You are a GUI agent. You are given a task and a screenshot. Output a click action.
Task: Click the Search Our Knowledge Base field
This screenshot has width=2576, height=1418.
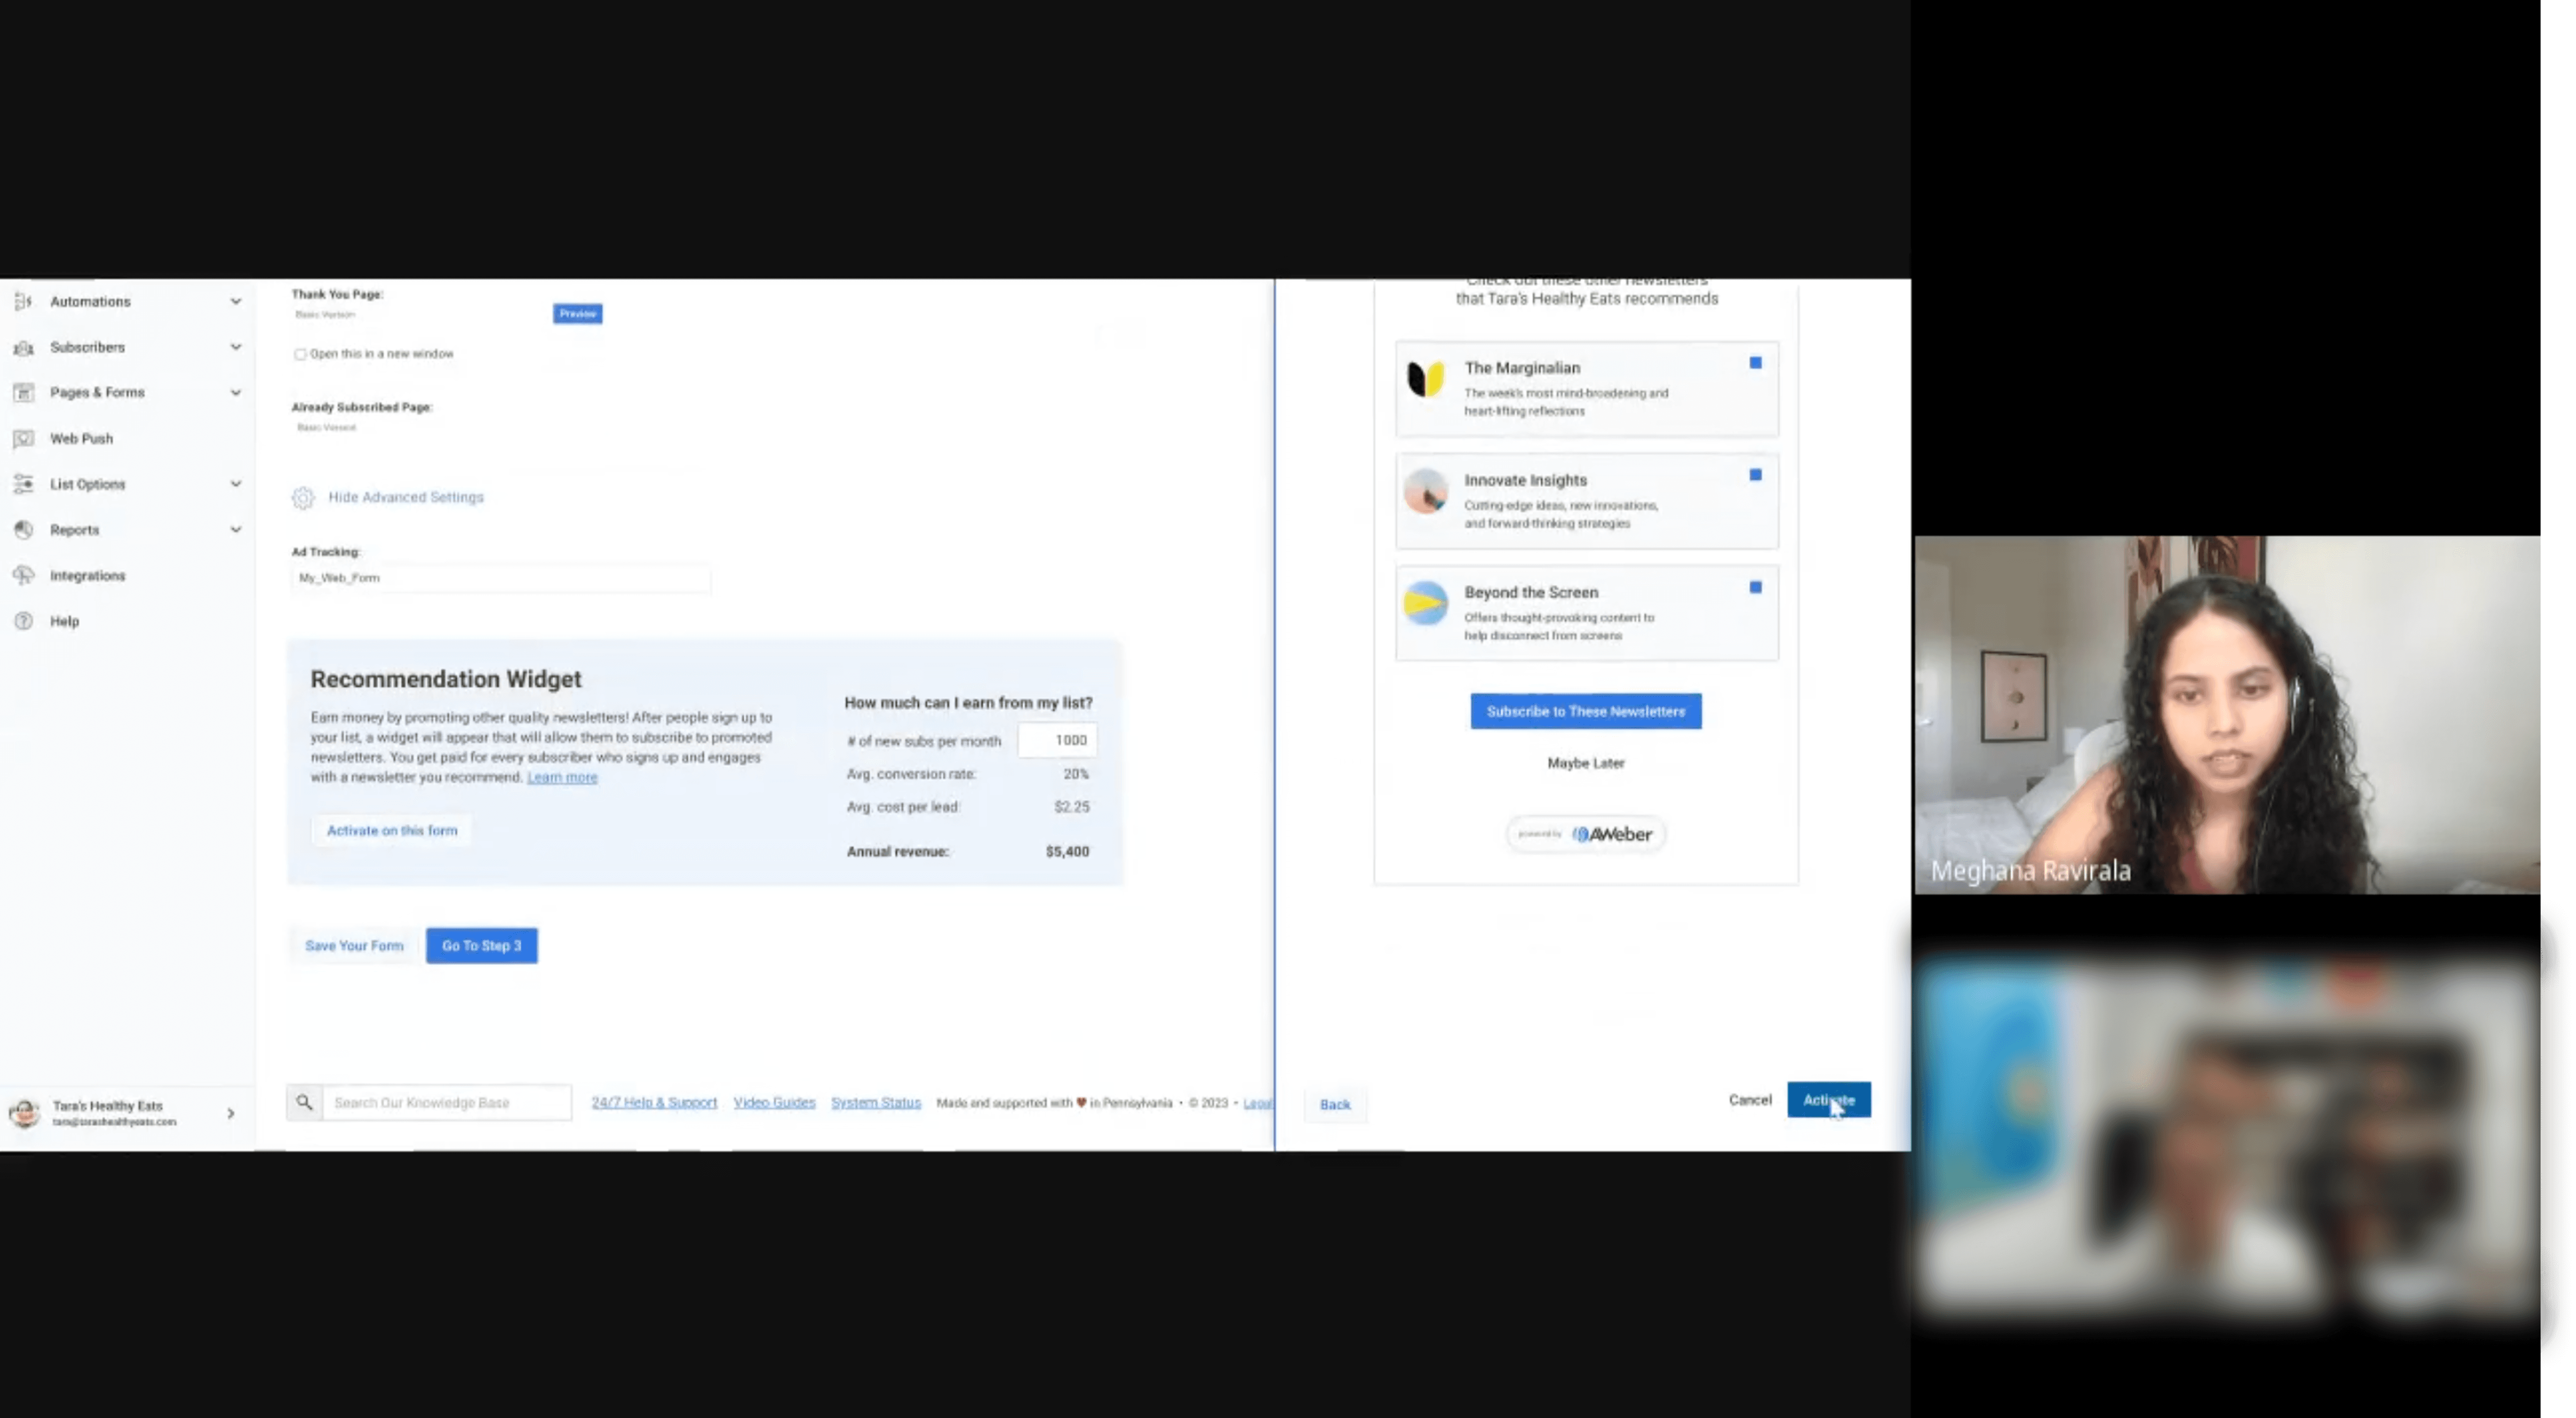pyautogui.click(x=446, y=1102)
